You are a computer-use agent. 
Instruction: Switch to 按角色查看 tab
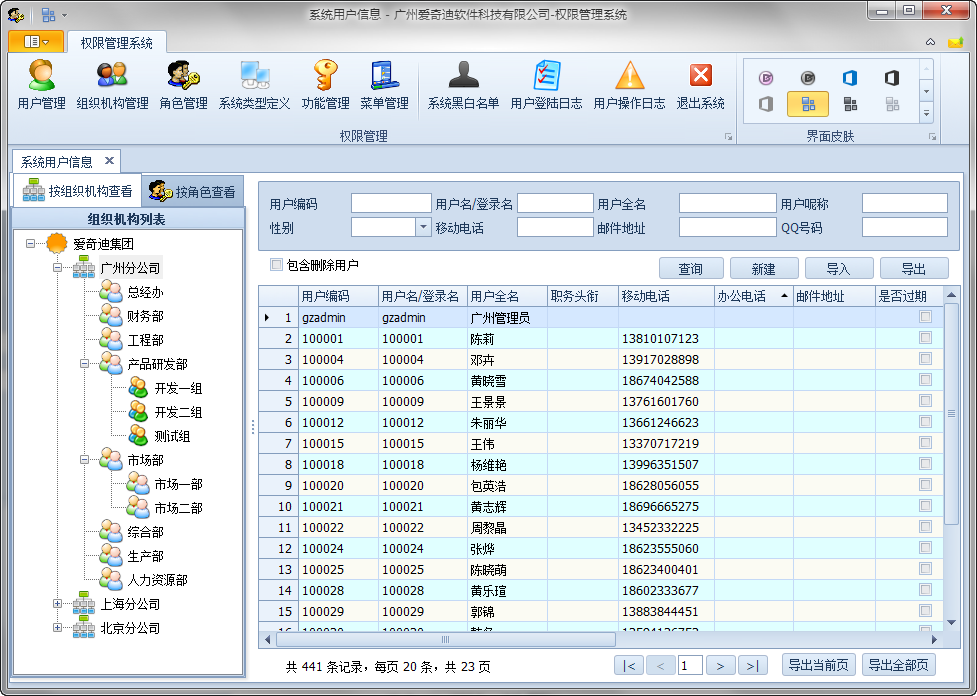tap(193, 191)
